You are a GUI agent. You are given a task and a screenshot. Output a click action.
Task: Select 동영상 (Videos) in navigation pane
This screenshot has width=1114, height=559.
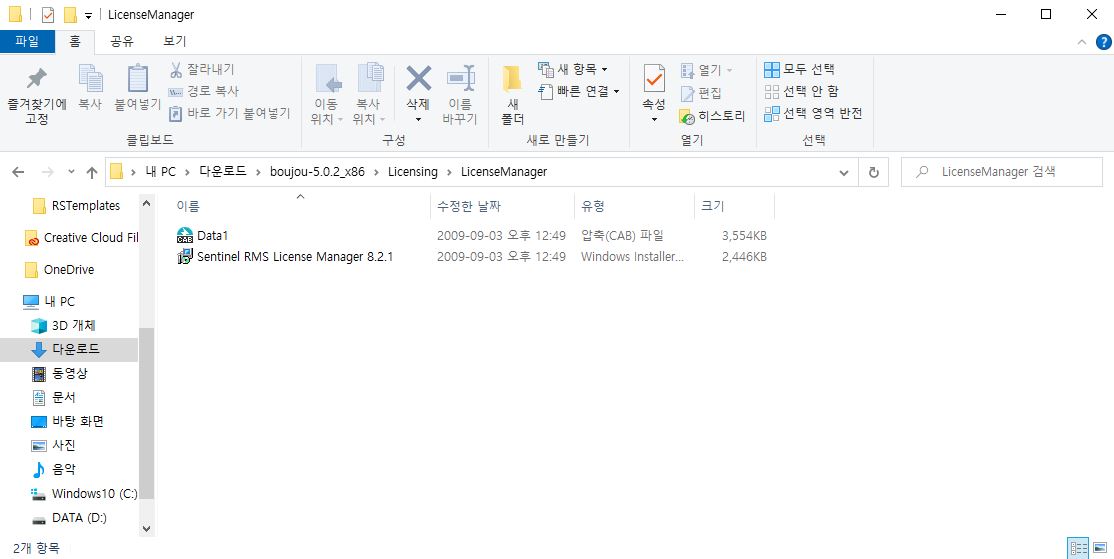(60, 374)
